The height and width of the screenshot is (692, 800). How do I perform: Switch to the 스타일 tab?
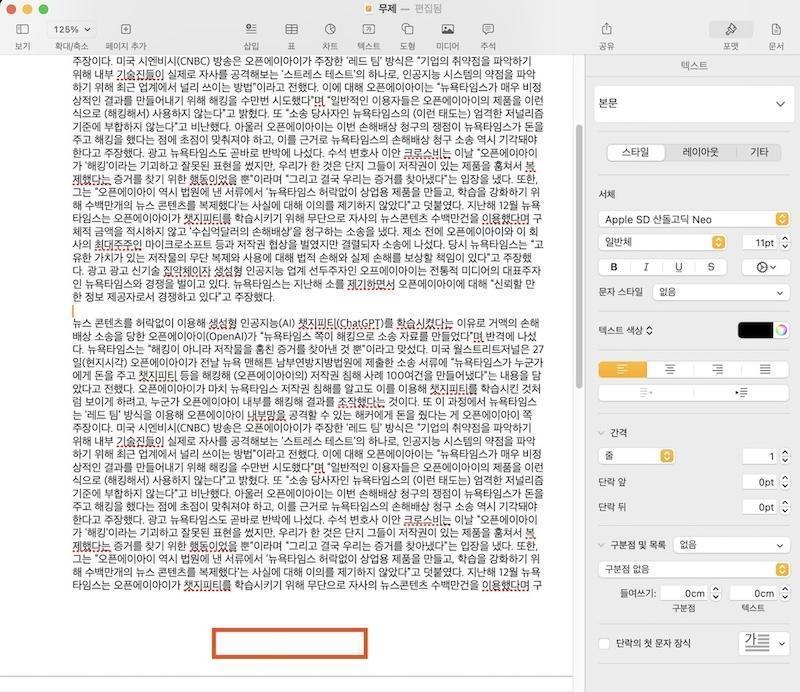tap(636, 152)
